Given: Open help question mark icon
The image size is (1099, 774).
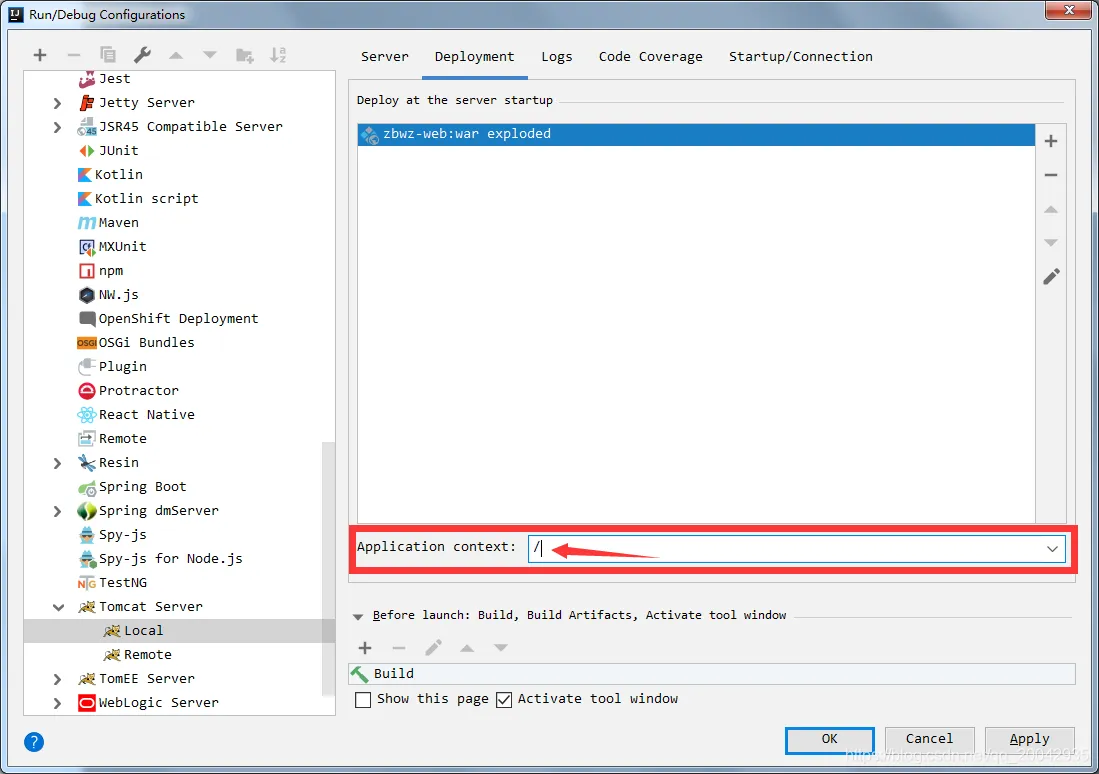Looking at the screenshot, I should (34, 742).
